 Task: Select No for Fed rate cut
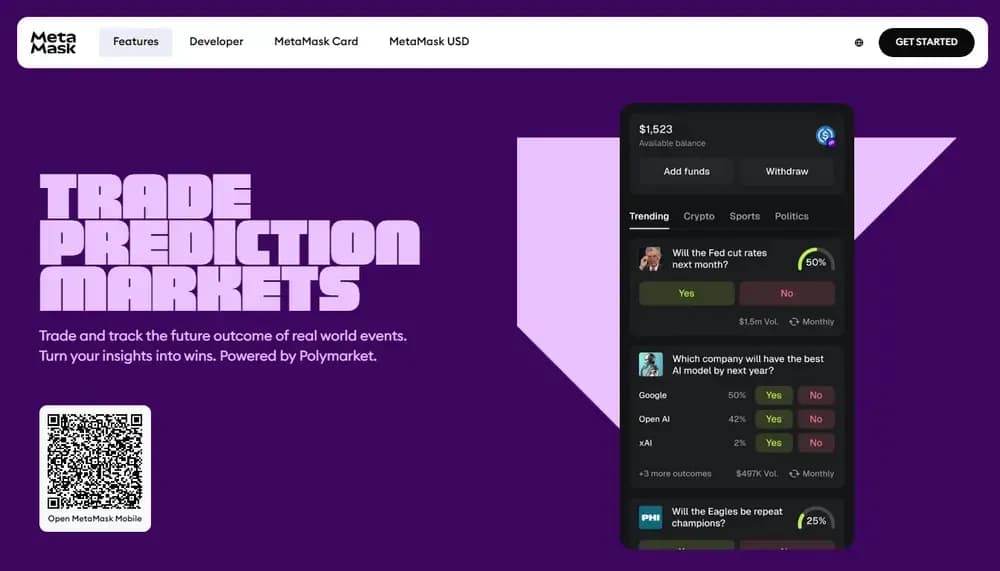[787, 293]
